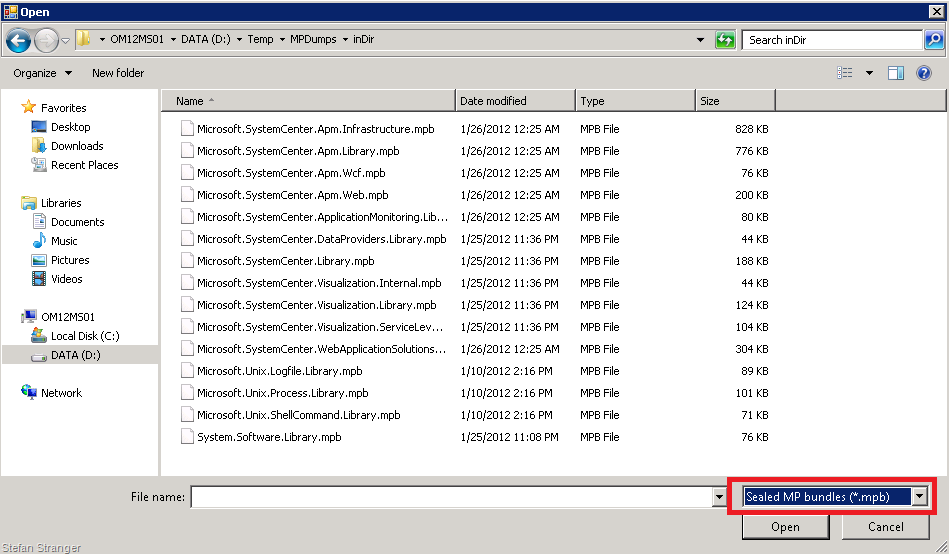Open the Documents library
The width and height of the screenshot is (949, 554).
tap(77, 222)
